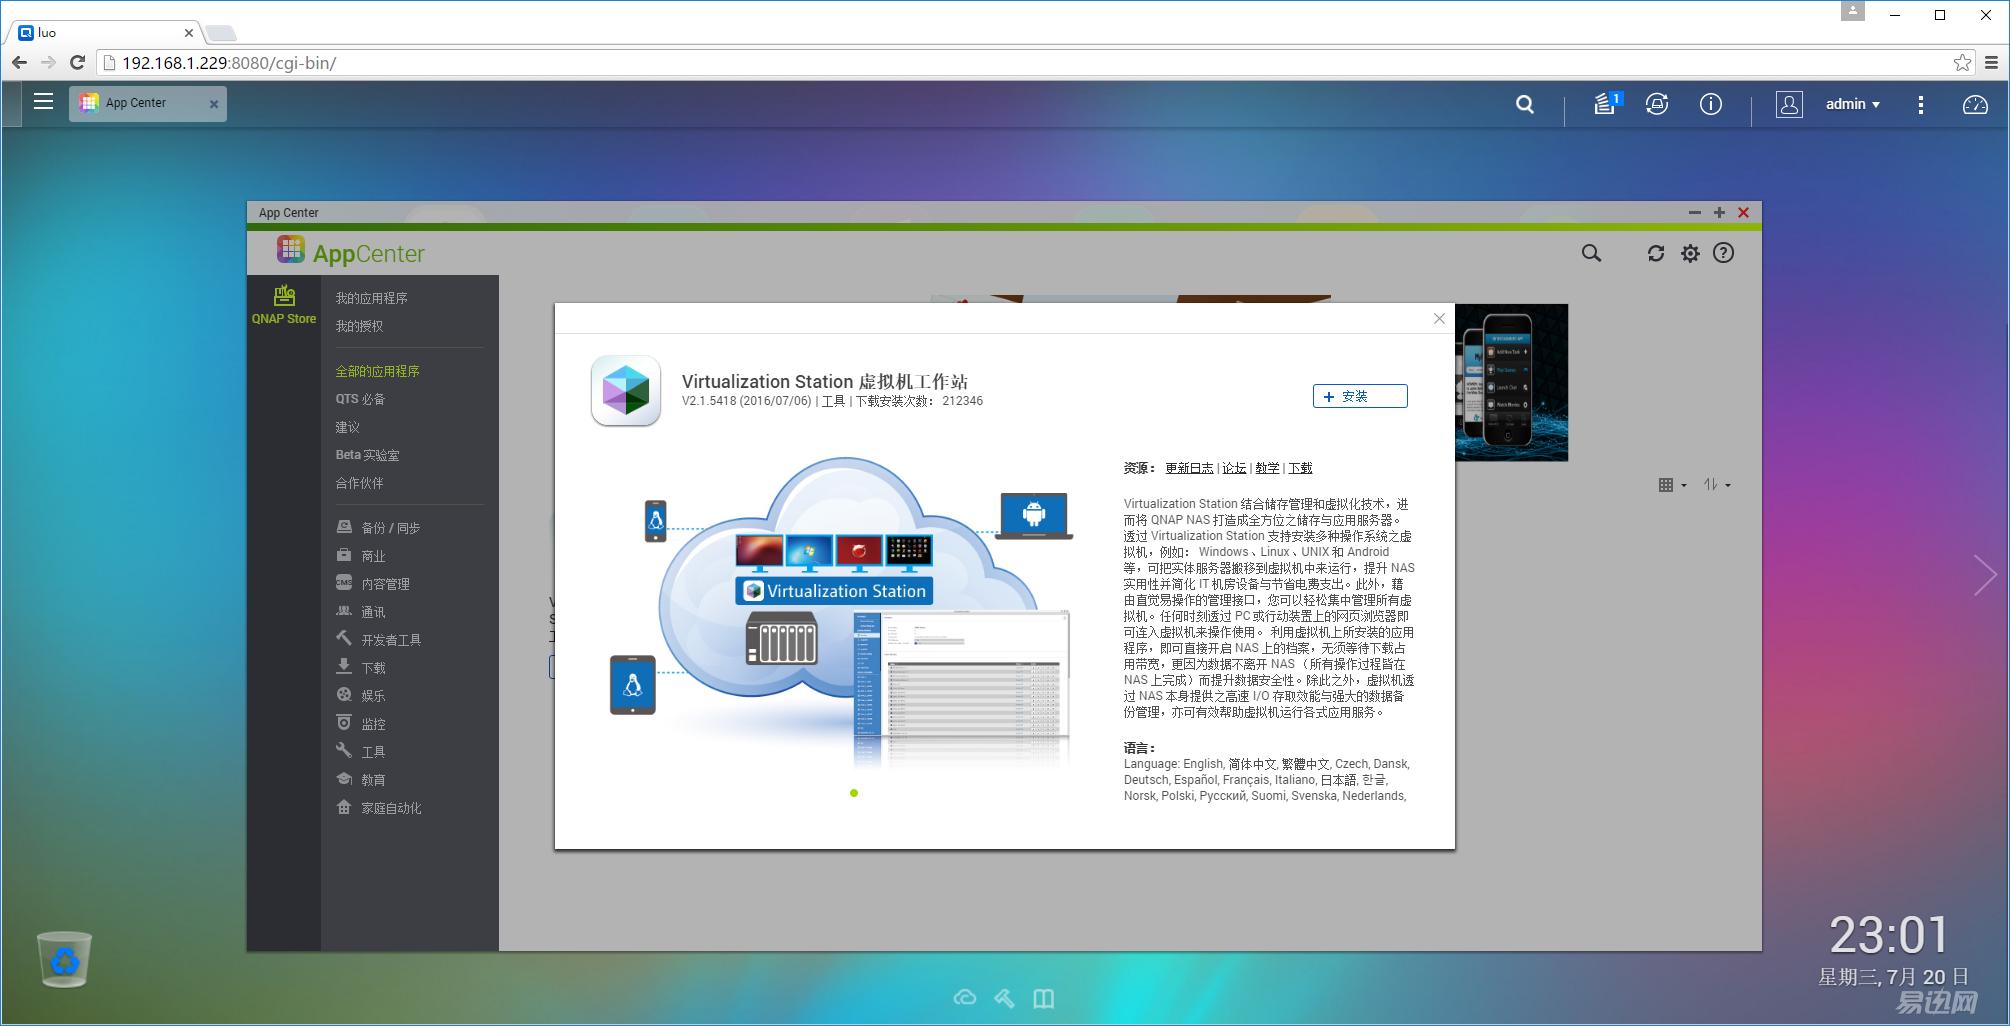Click the book icon in bottom dock

point(1044,998)
